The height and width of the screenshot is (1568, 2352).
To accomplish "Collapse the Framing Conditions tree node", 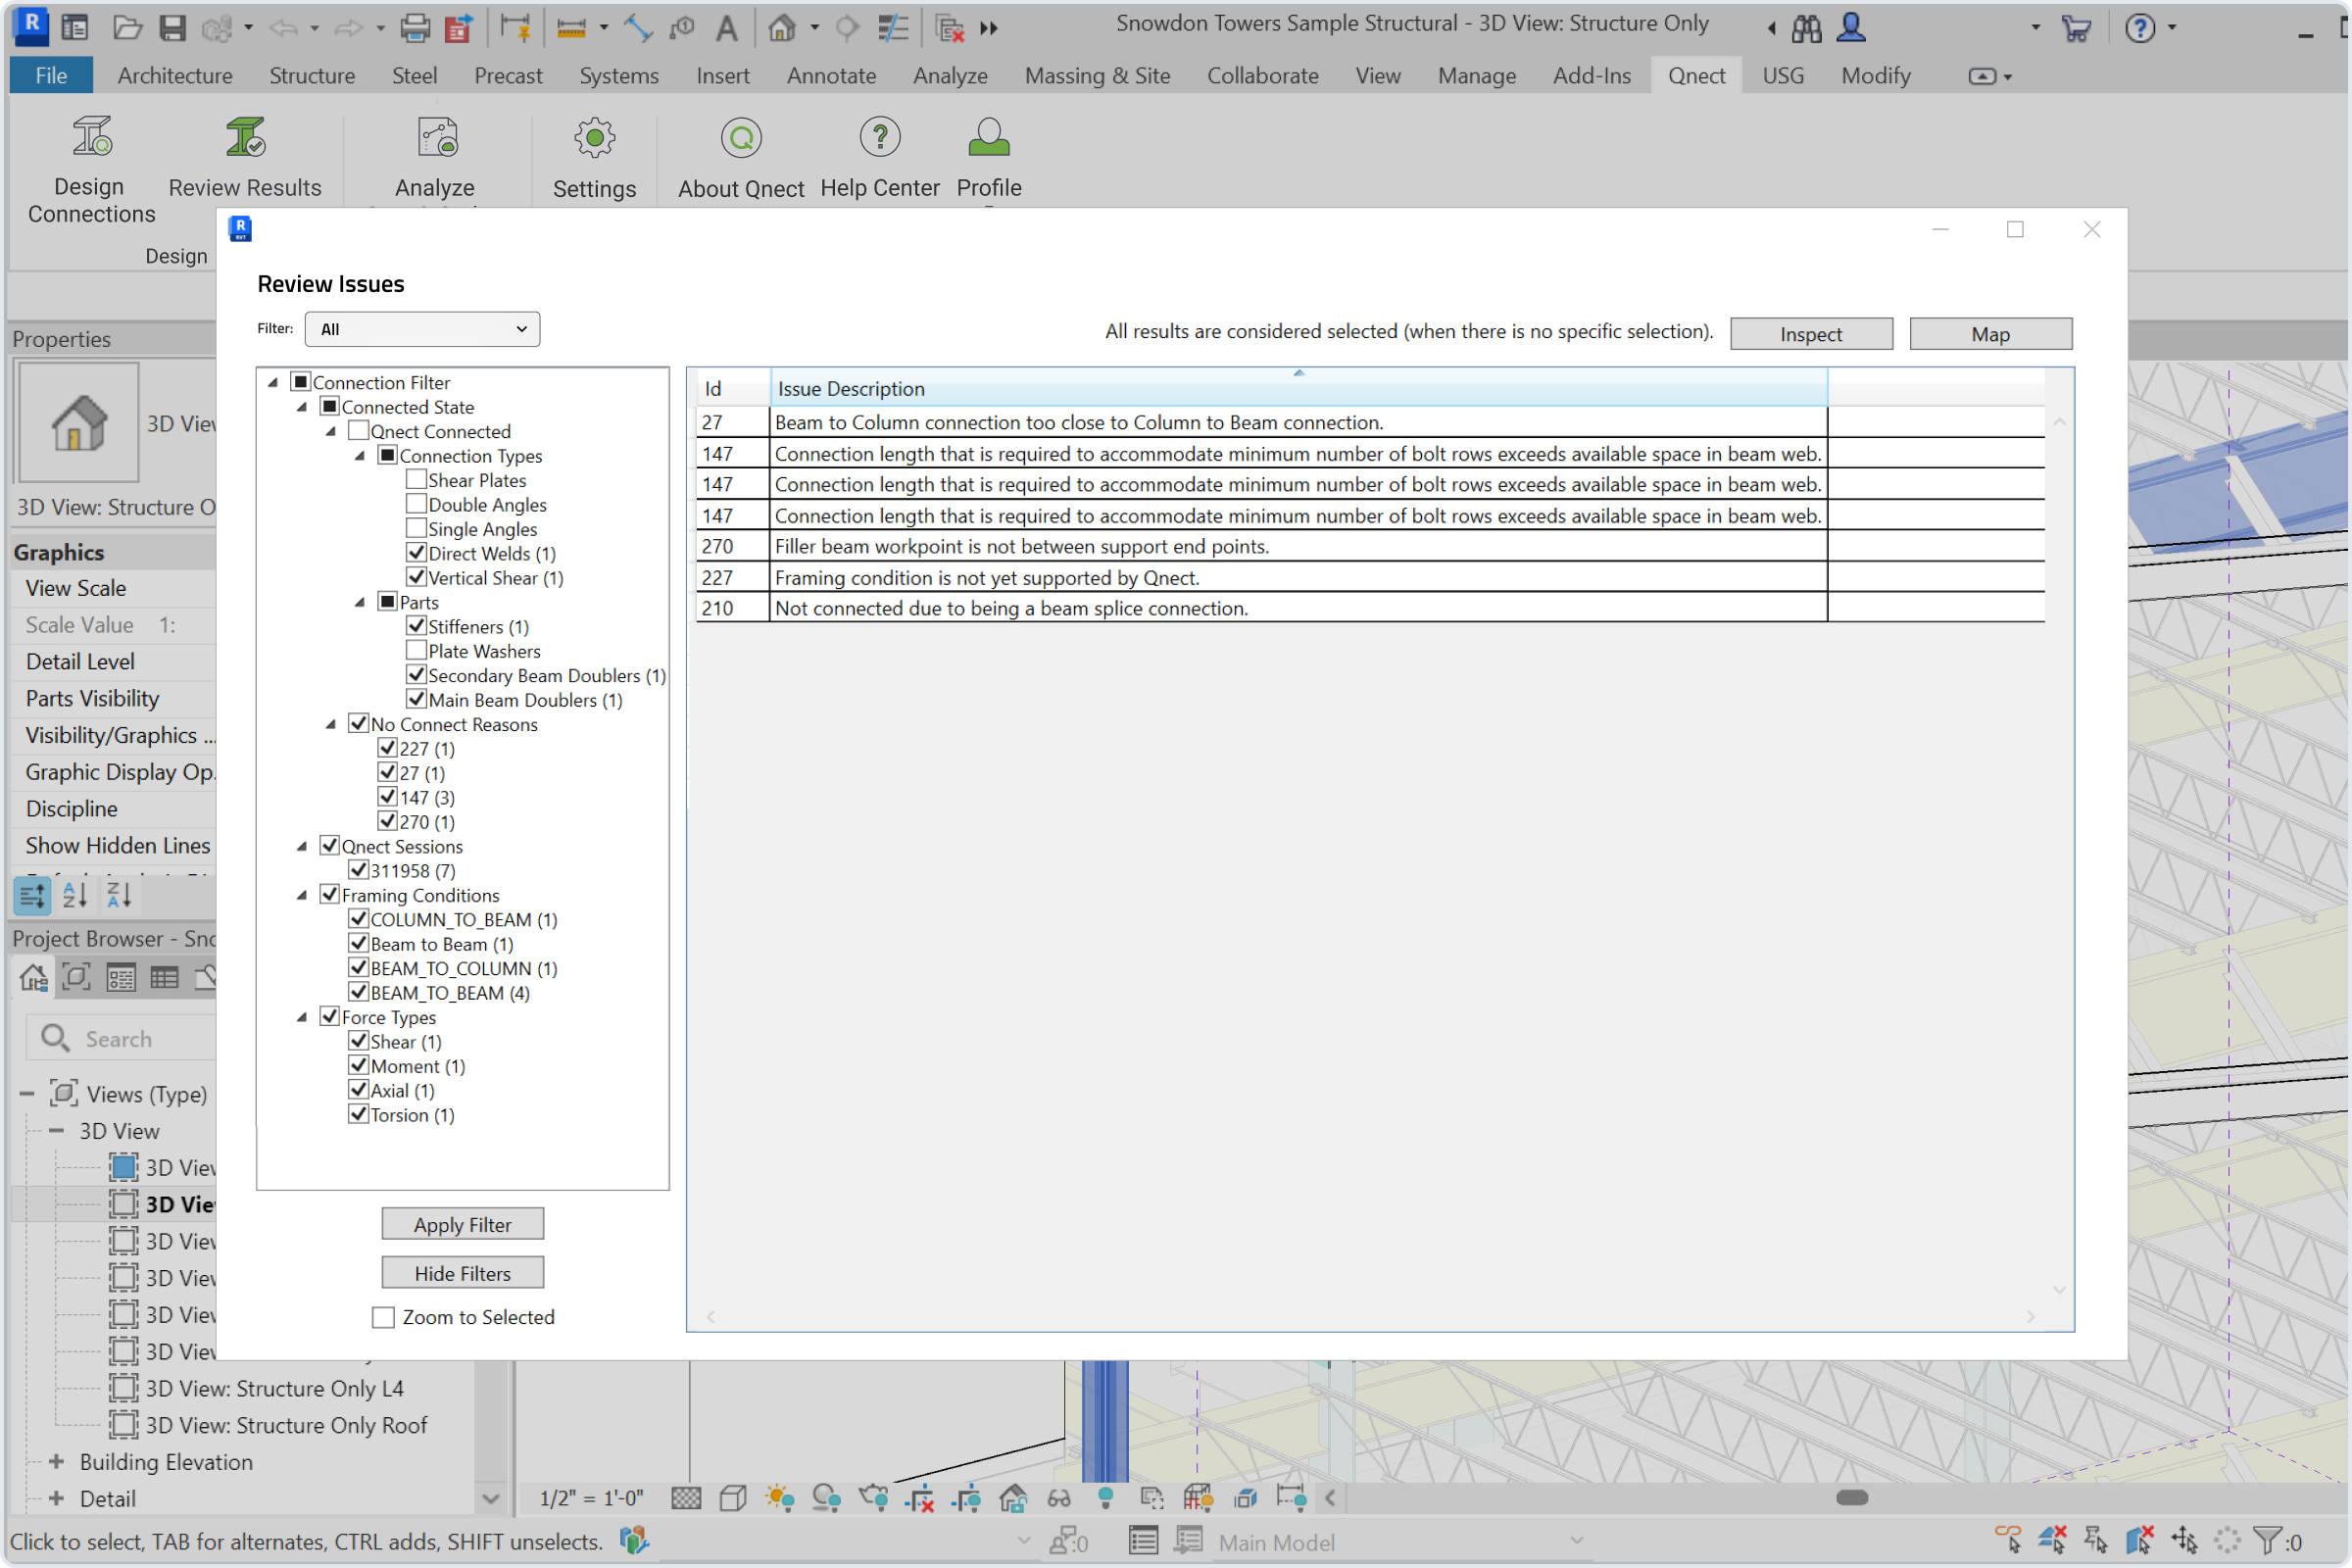I will (302, 895).
